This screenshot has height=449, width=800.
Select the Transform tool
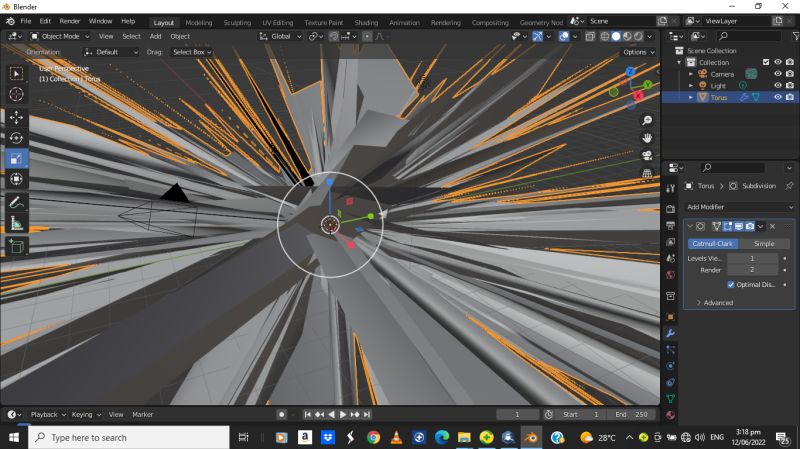point(16,179)
